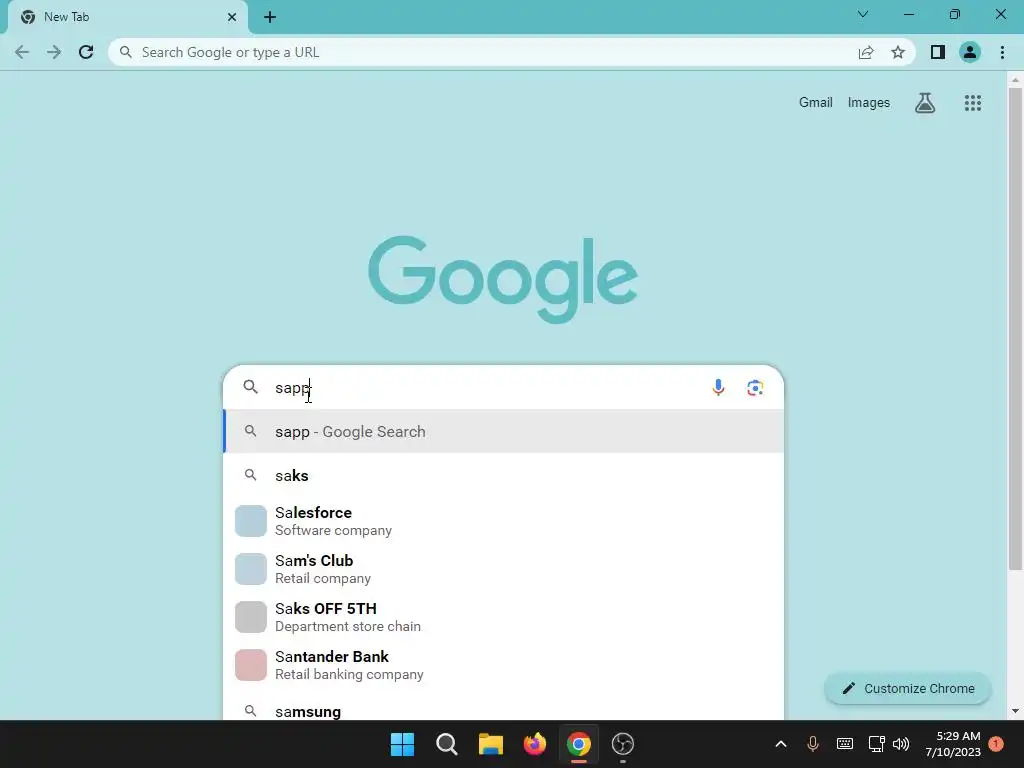
Task: Open the Google apps grid
Action: coord(972,103)
